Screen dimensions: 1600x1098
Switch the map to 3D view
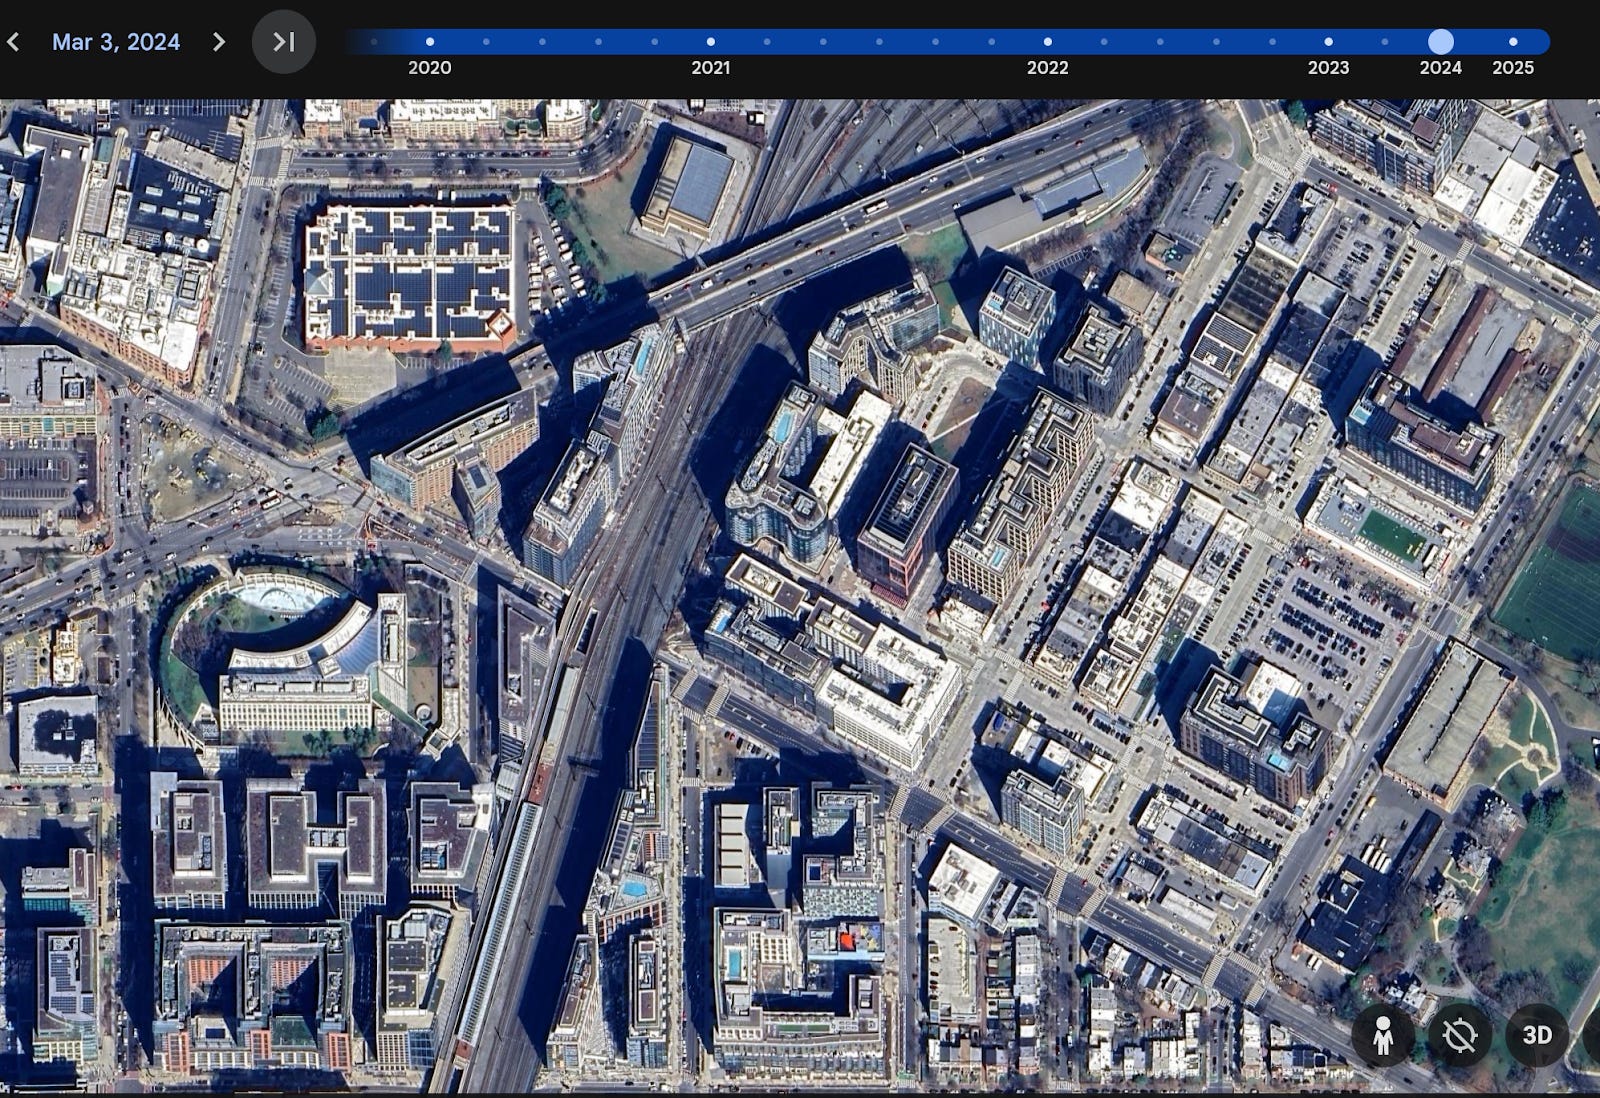coord(1537,1035)
